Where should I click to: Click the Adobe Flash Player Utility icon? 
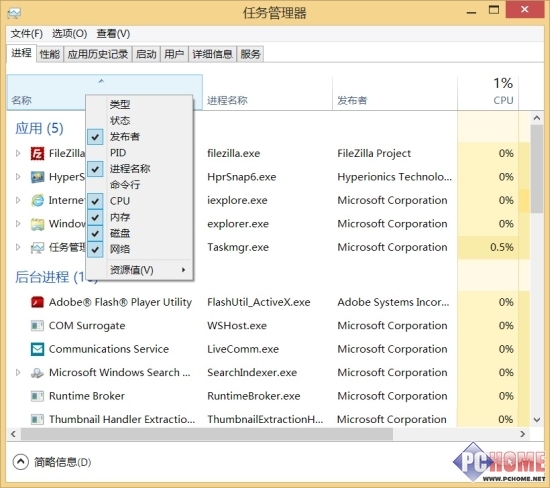pyautogui.click(x=37, y=302)
